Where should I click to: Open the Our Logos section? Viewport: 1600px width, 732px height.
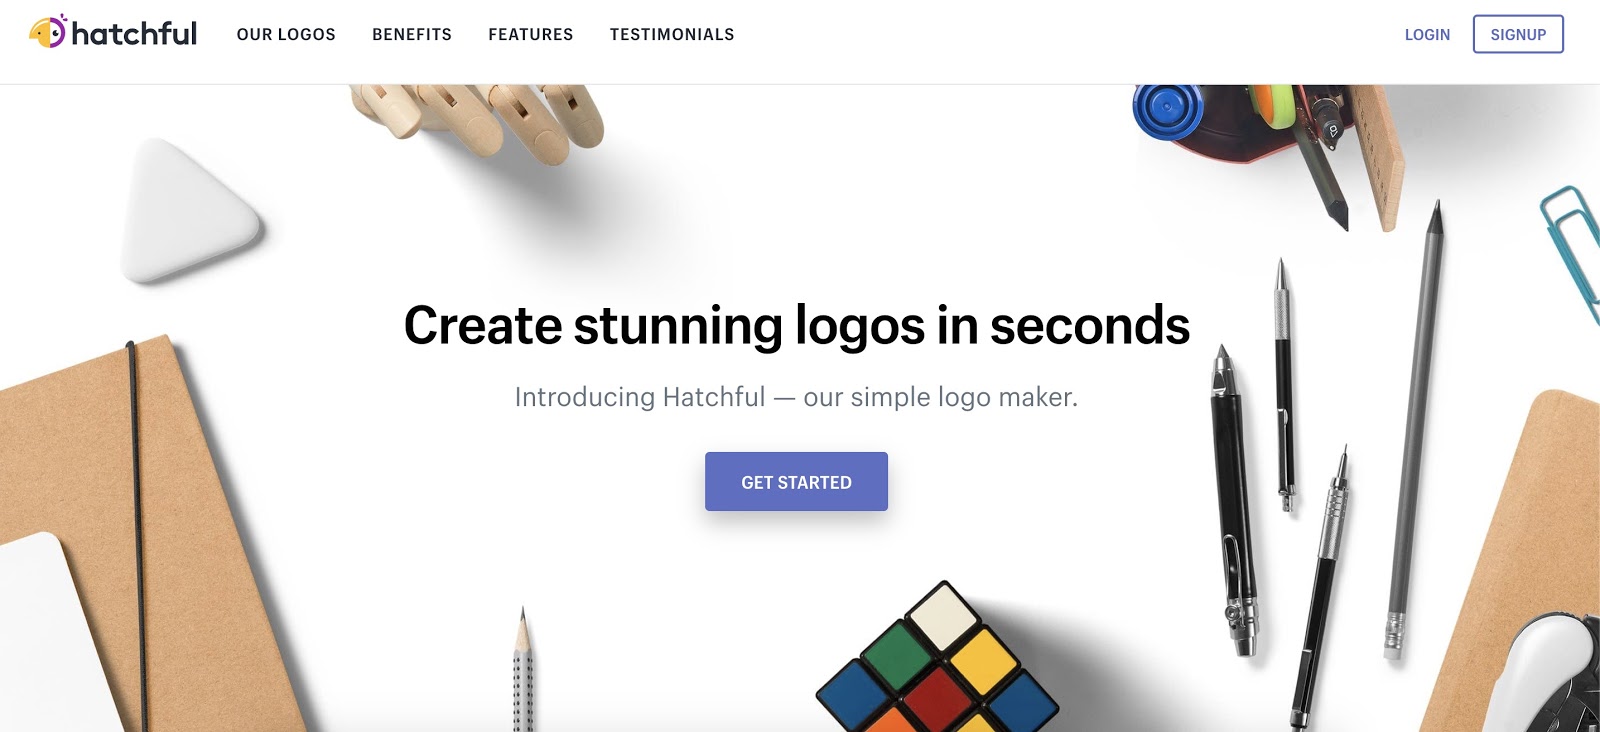click(x=286, y=34)
